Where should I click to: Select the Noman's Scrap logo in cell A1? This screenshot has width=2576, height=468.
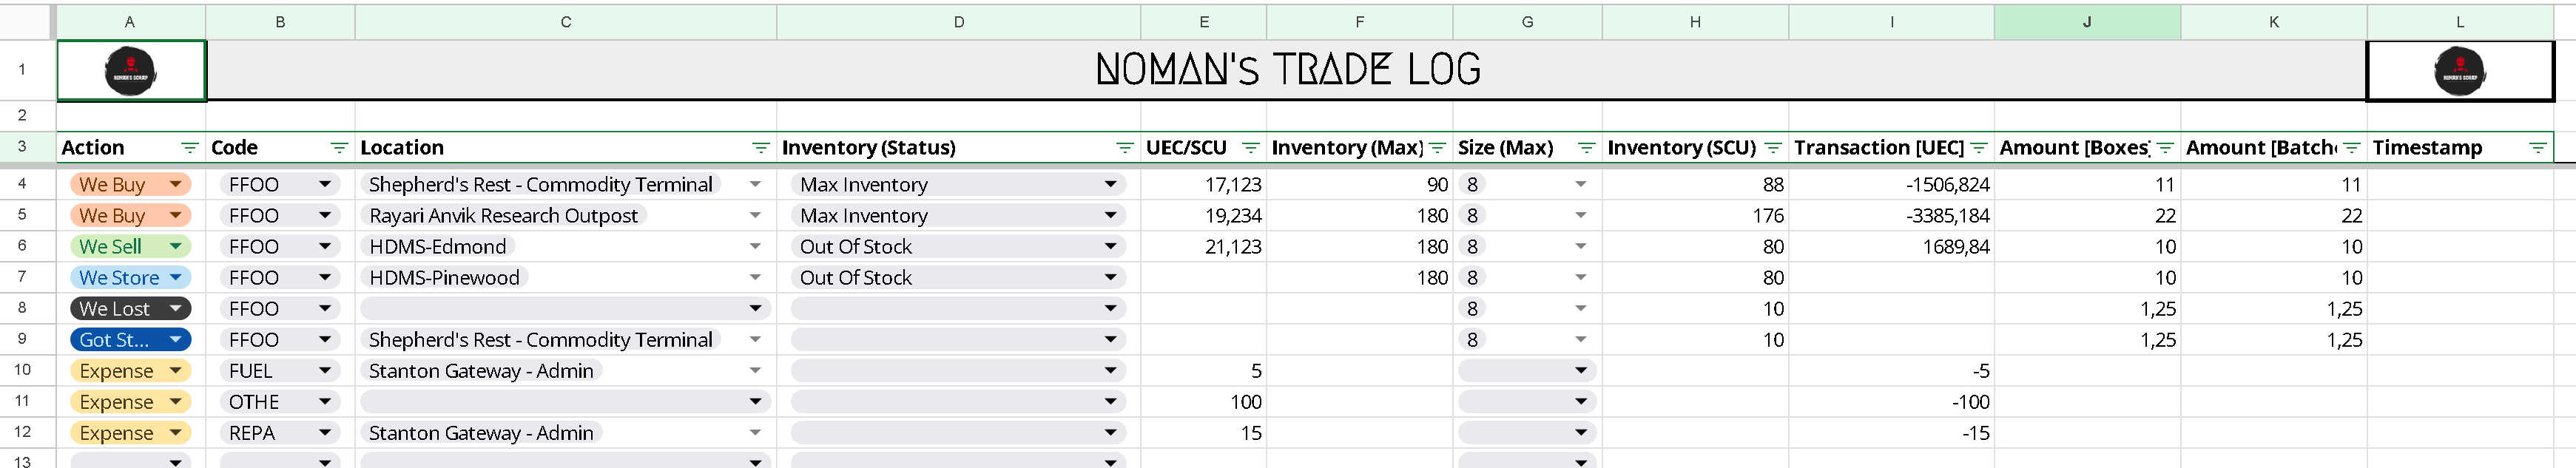[130, 70]
